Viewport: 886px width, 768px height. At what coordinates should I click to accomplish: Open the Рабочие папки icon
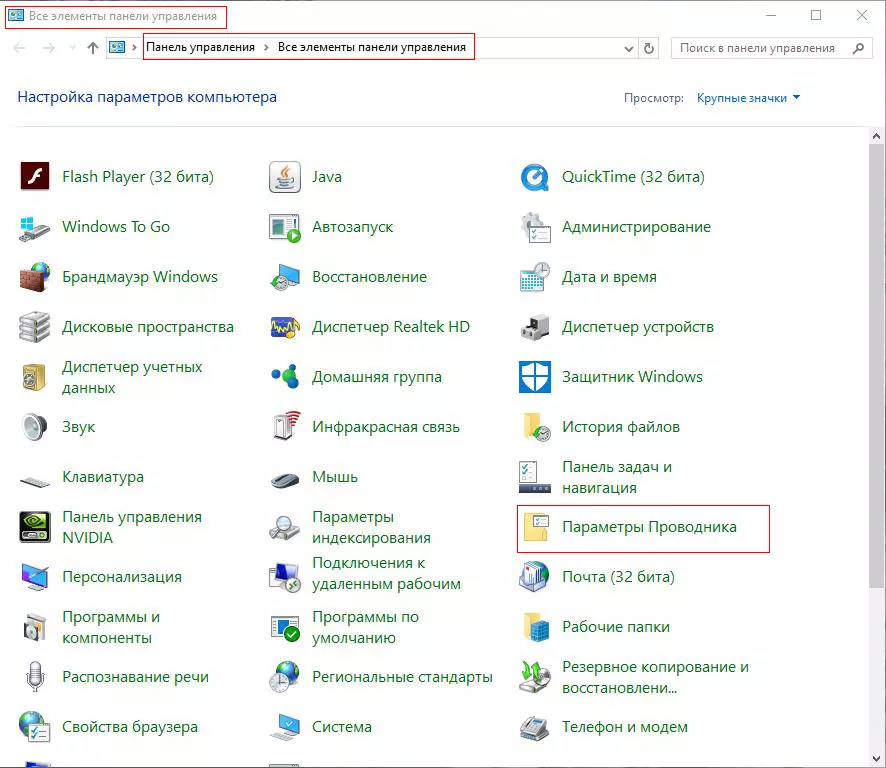pos(536,627)
